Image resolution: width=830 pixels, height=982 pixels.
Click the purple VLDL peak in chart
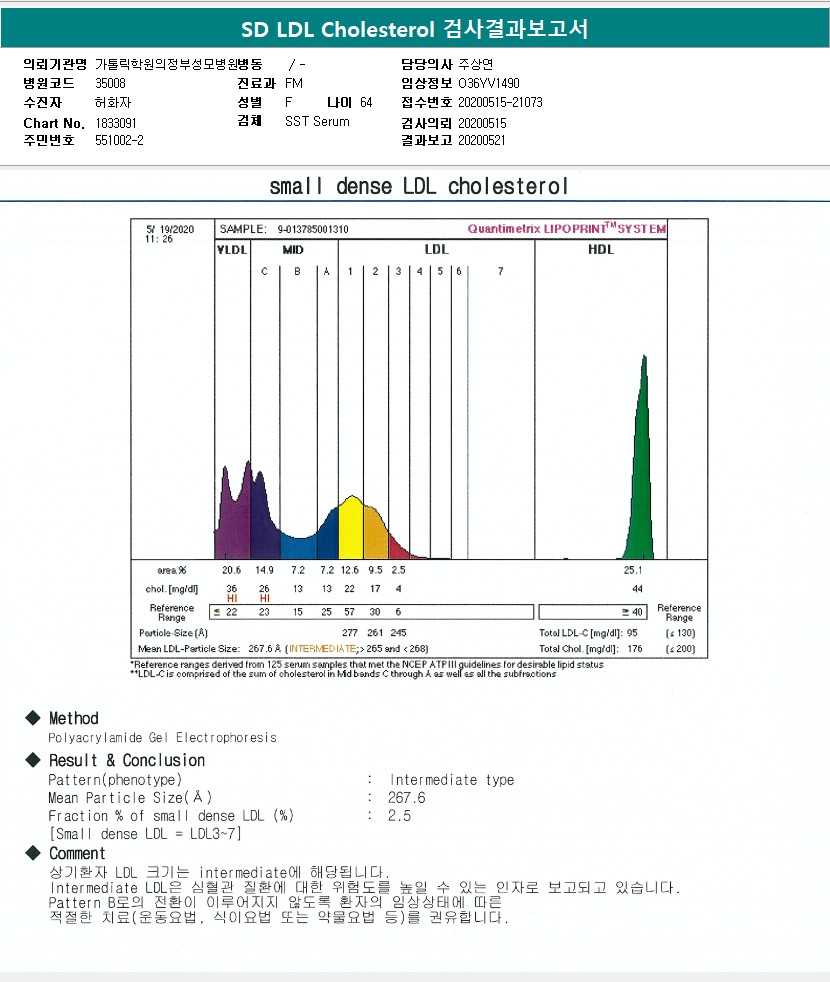(233, 520)
